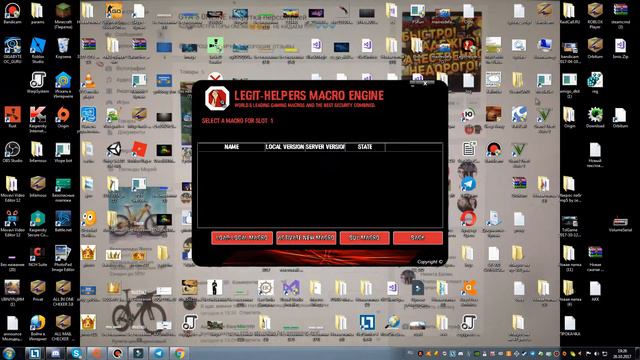Screen dimensions: 640x360
Task: Close the Legit-Helpers Macro Engine window
Action: (x=425, y=83)
